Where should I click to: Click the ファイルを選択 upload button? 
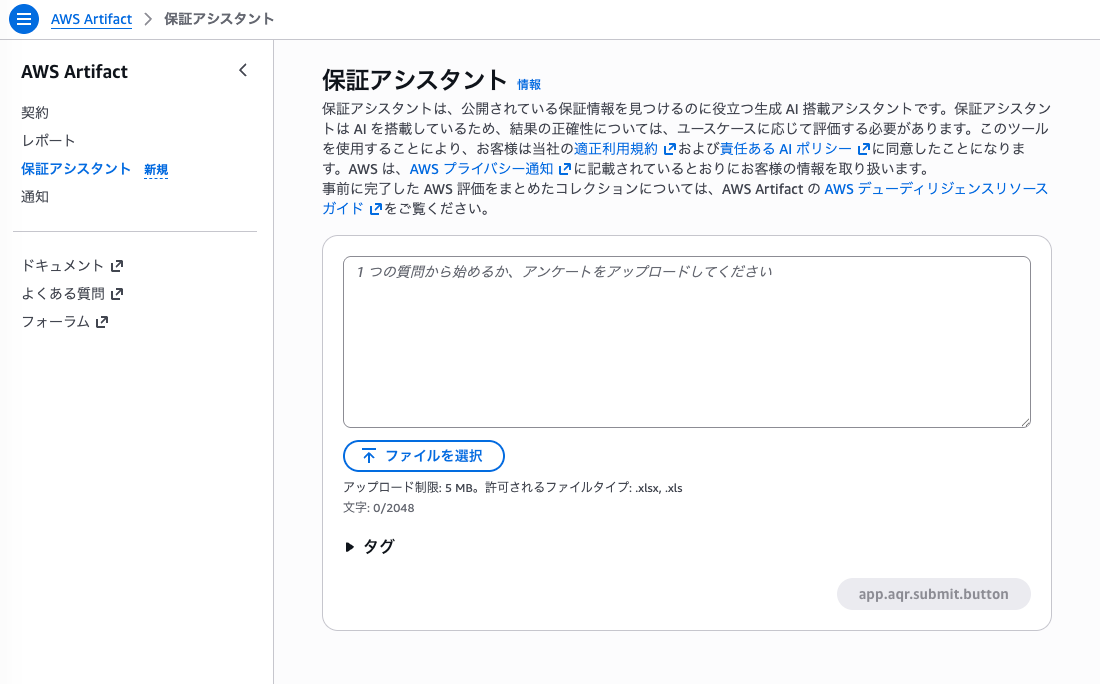point(424,456)
